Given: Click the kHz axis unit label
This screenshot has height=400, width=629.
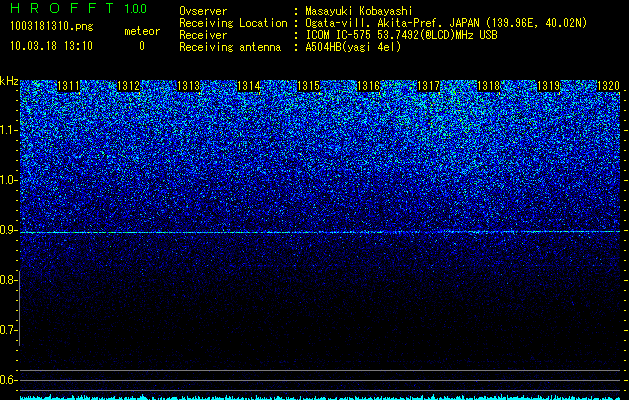Looking at the screenshot, I should pyautogui.click(x=9, y=81).
